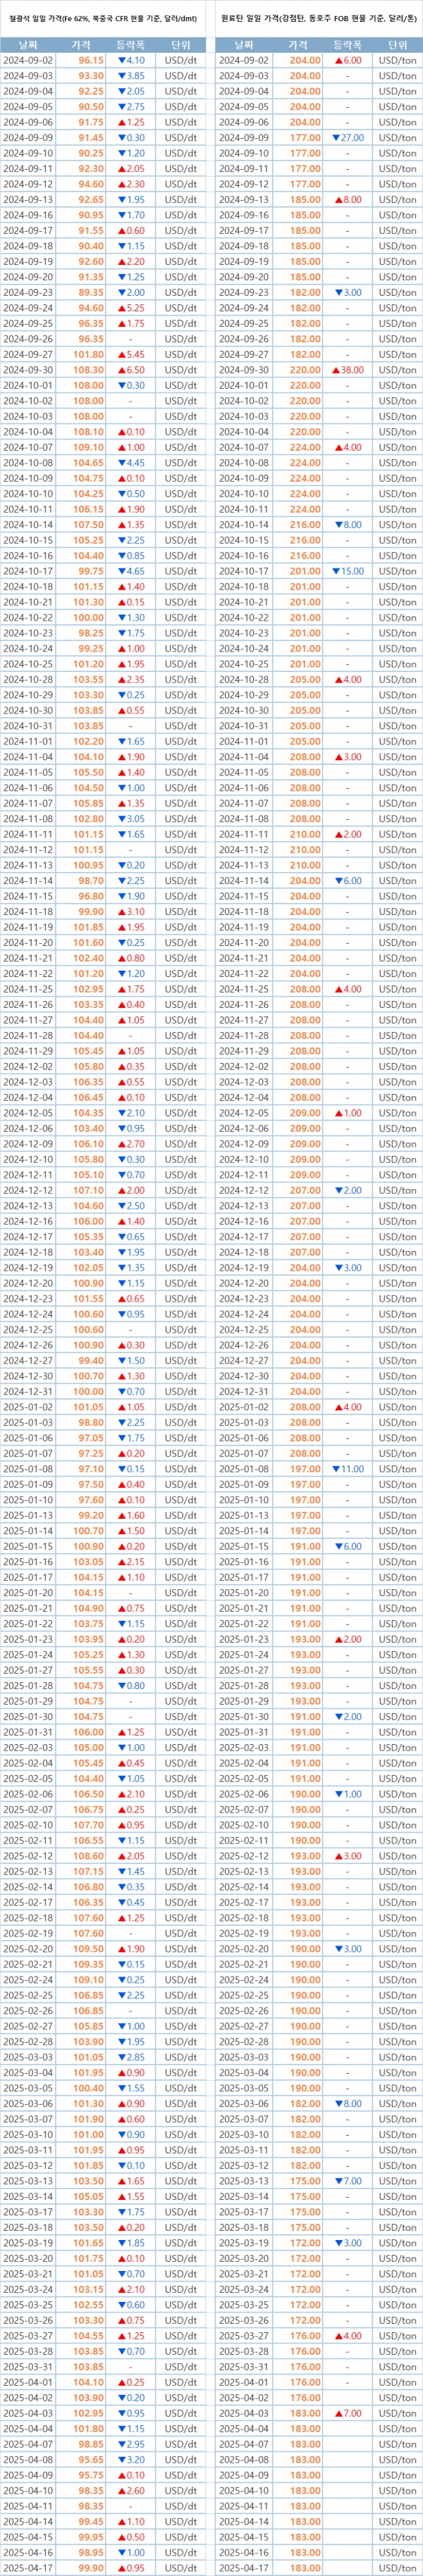Select iron ore price 96.15 for 2024-09-02
Image resolution: width=423 pixels, height=2576 pixels.
point(90,60)
